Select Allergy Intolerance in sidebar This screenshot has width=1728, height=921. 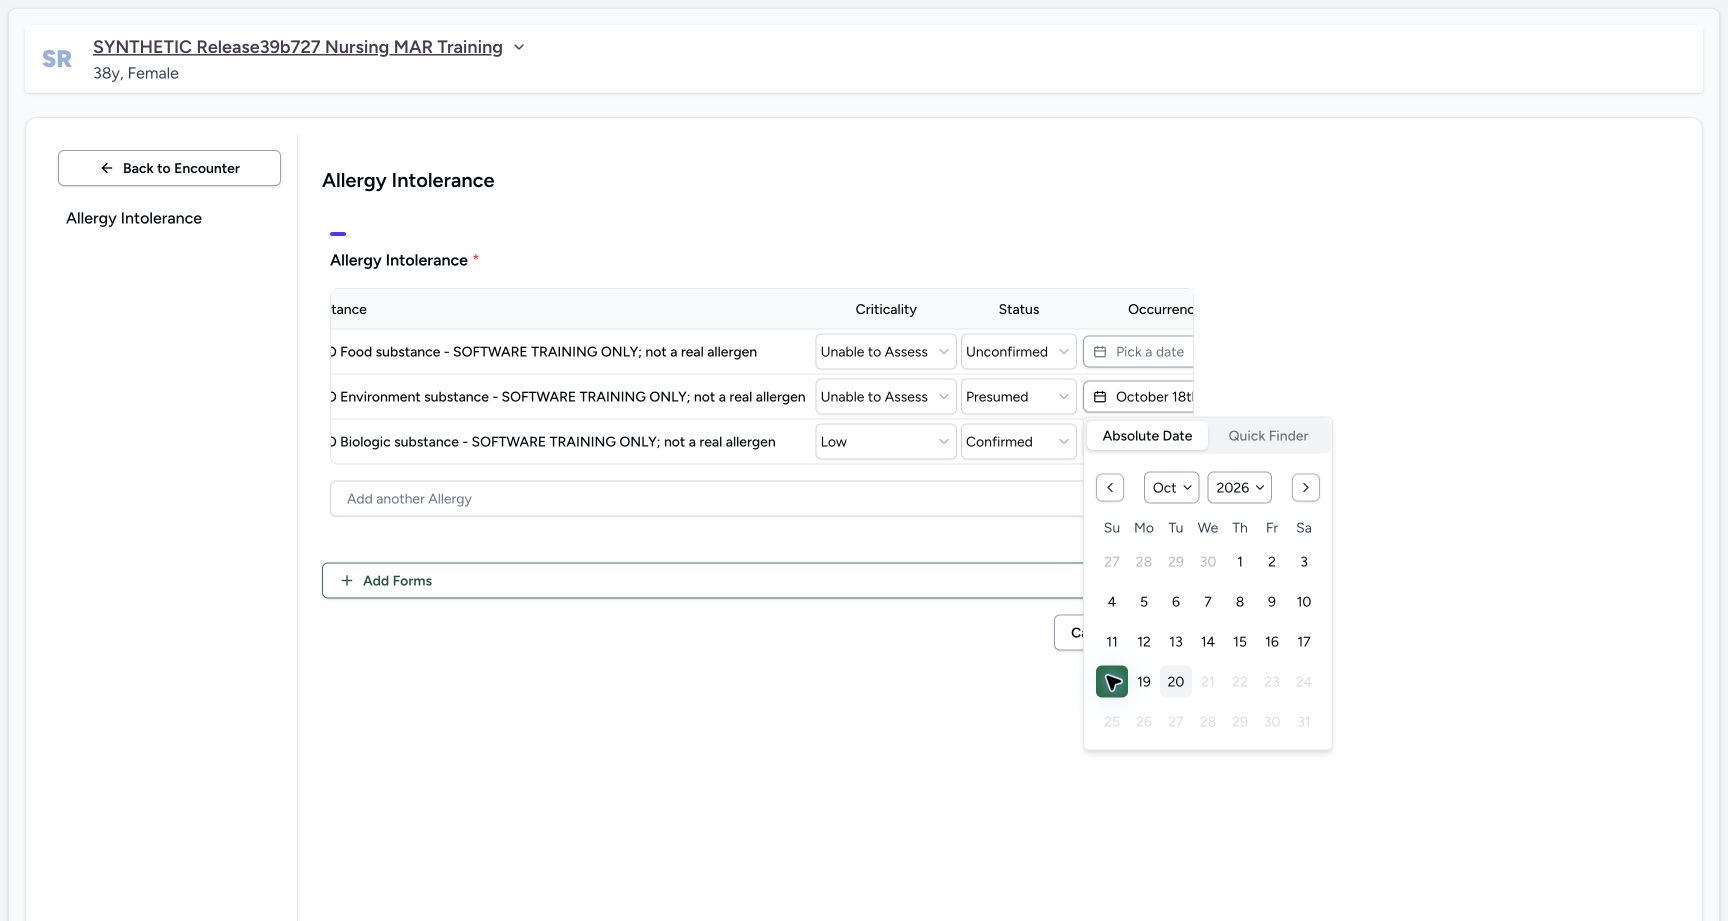(134, 218)
